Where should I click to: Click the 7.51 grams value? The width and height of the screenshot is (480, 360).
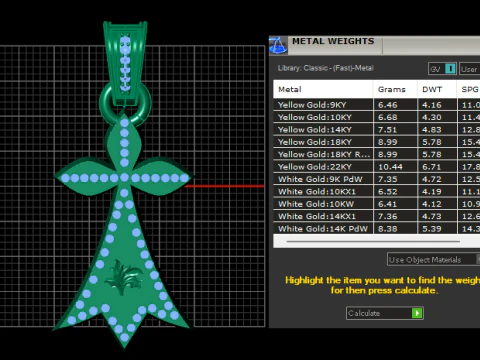[x=387, y=129]
